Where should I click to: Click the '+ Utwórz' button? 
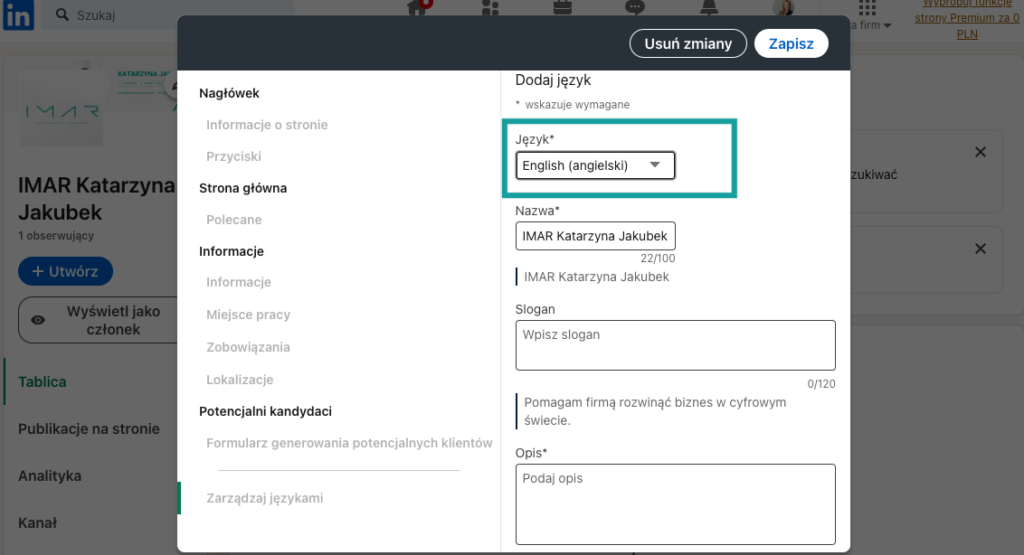coord(65,271)
